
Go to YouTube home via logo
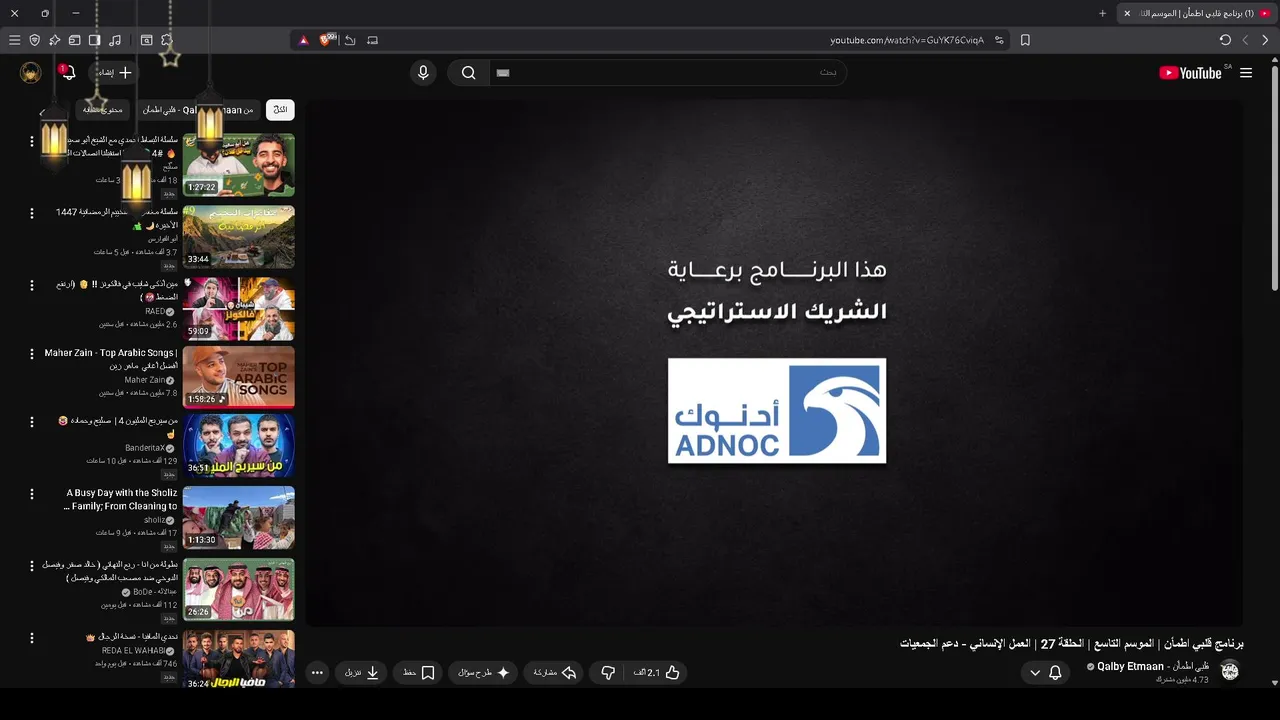(1190, 73)
